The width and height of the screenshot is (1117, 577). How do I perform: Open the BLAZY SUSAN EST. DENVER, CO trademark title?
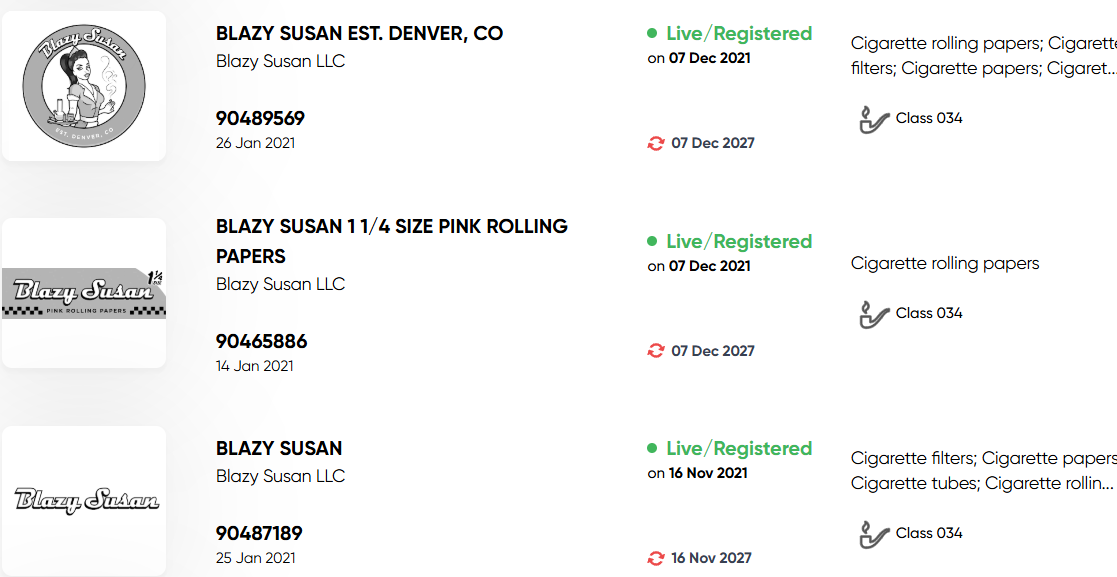tap(359, 33)
